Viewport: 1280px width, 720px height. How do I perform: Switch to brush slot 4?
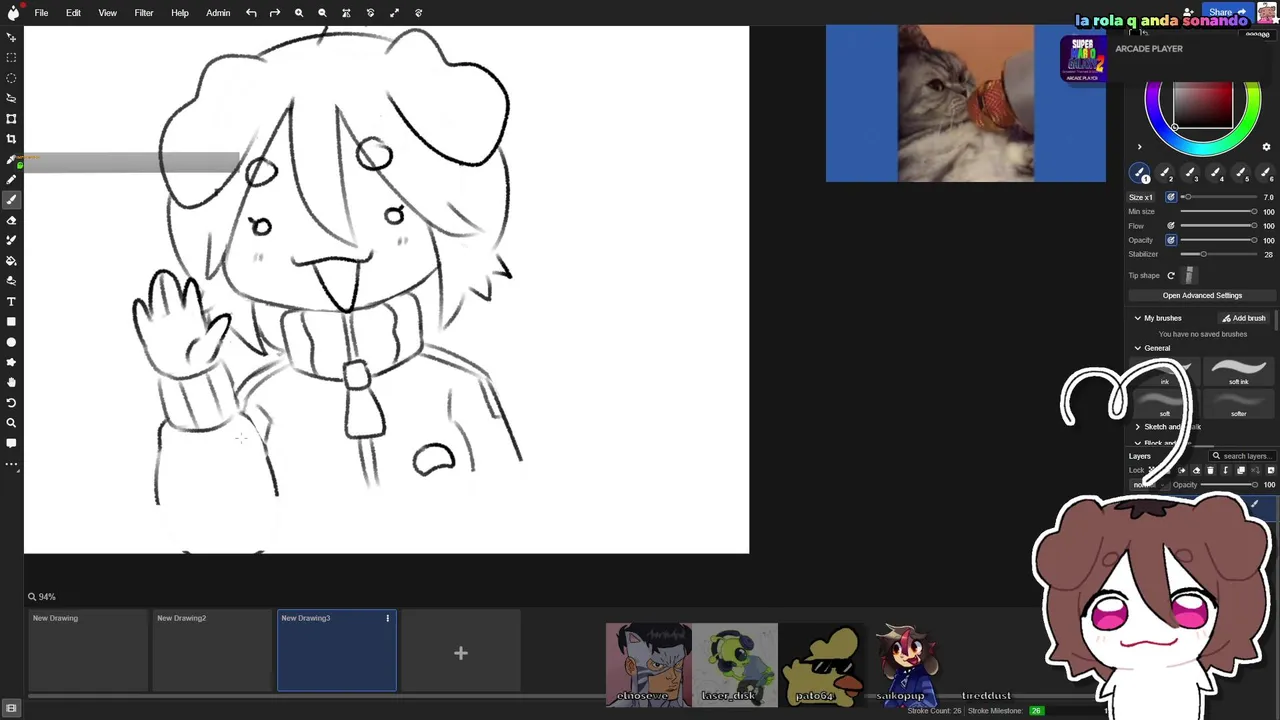(x=1216, y=174)
